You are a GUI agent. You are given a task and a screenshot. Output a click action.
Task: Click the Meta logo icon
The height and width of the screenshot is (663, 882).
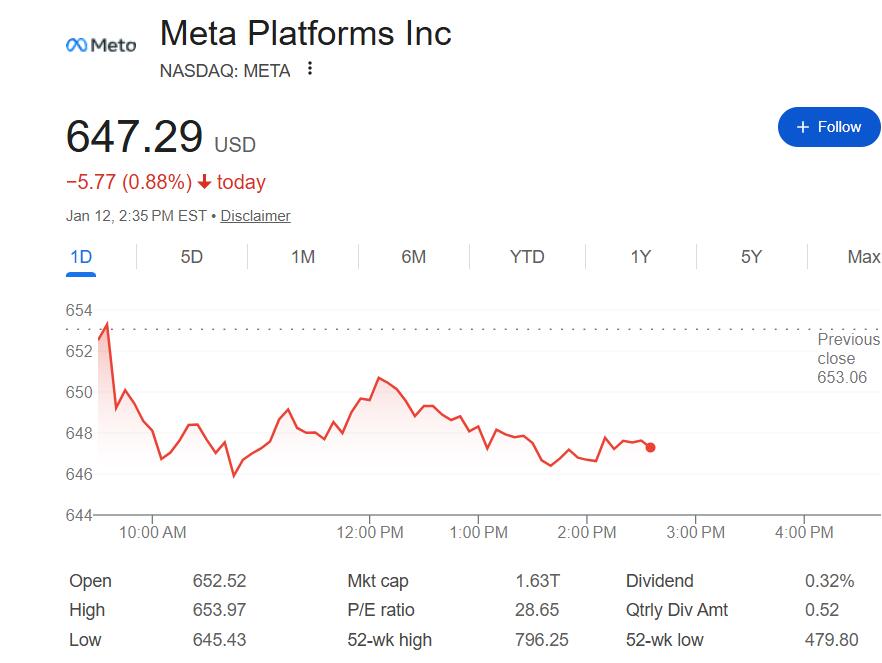[100, 45]
